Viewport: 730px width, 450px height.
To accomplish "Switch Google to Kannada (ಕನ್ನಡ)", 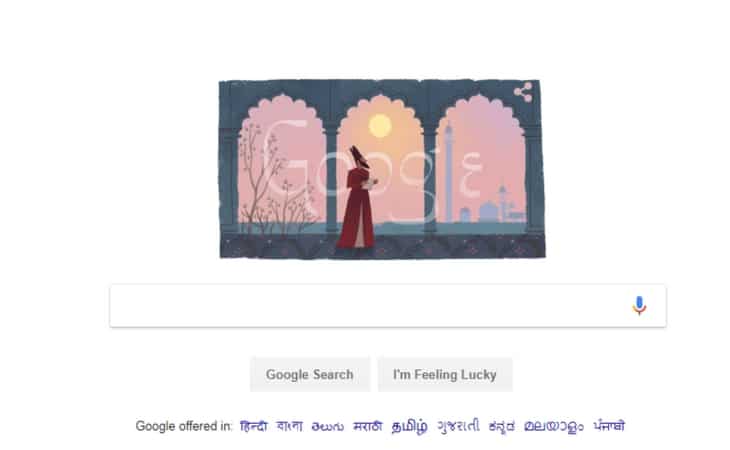I will [501, 426].
